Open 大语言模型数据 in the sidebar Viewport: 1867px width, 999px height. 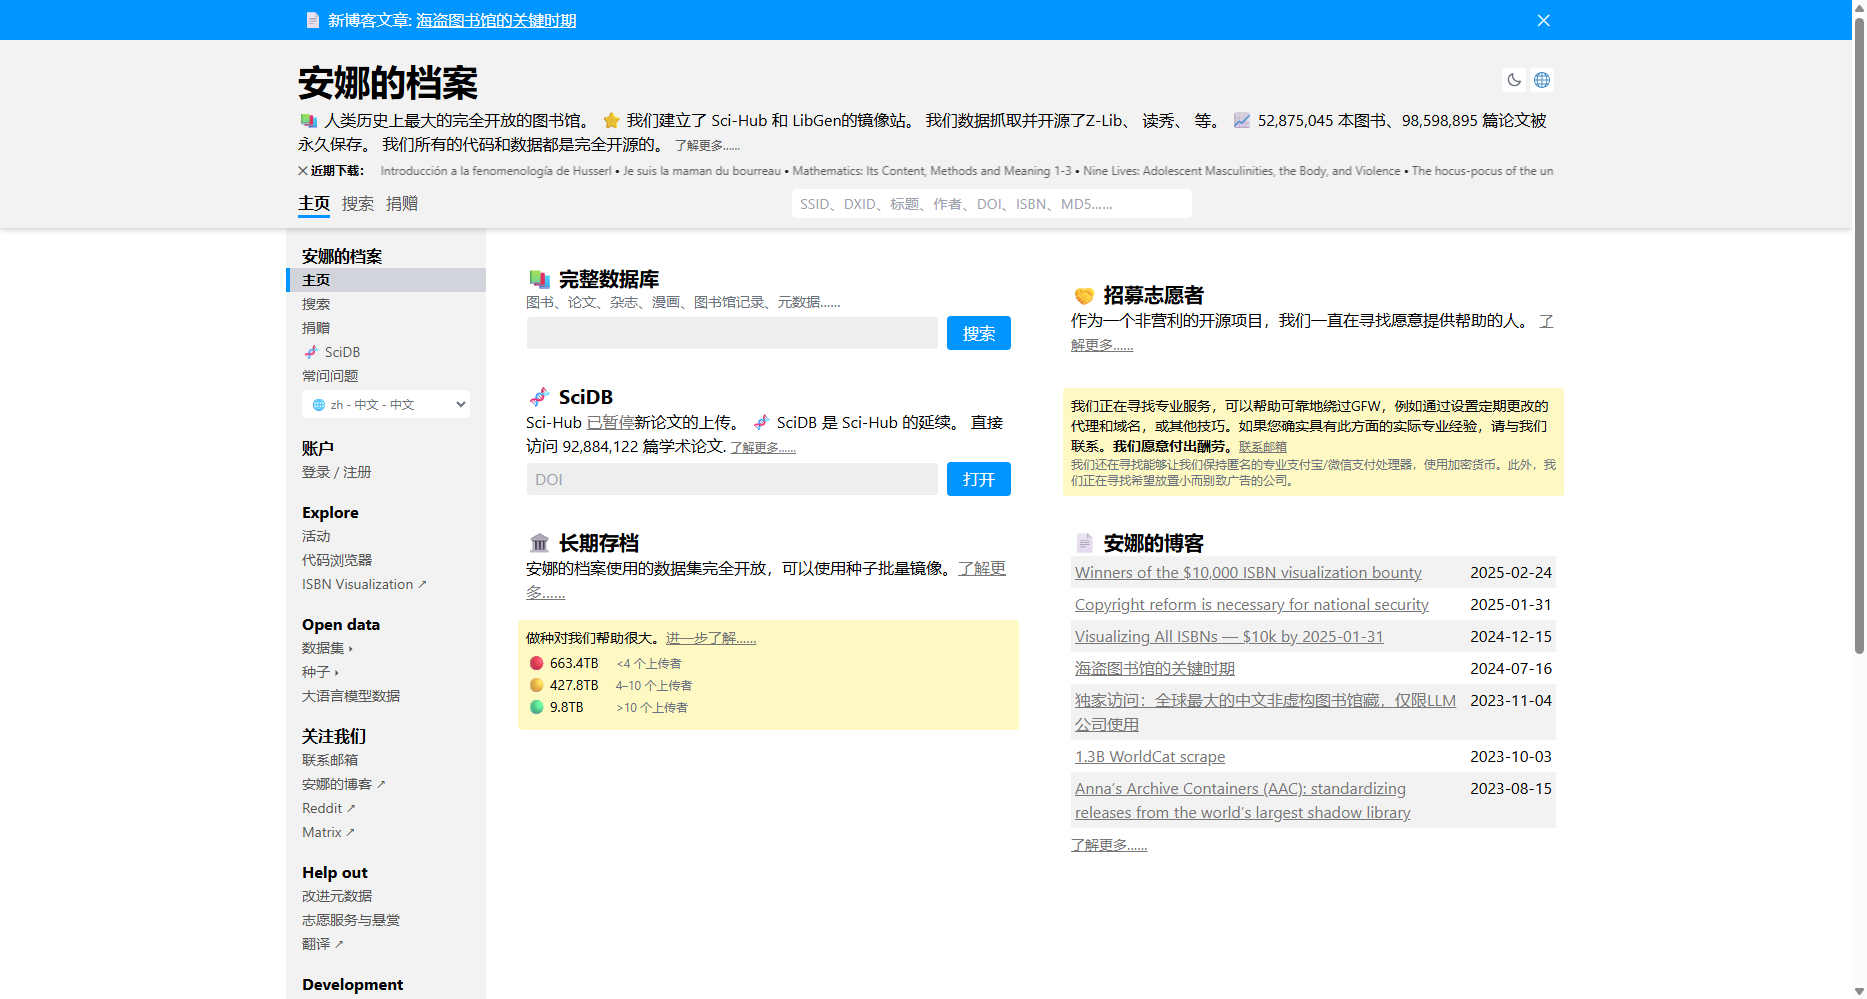point(351,696)
